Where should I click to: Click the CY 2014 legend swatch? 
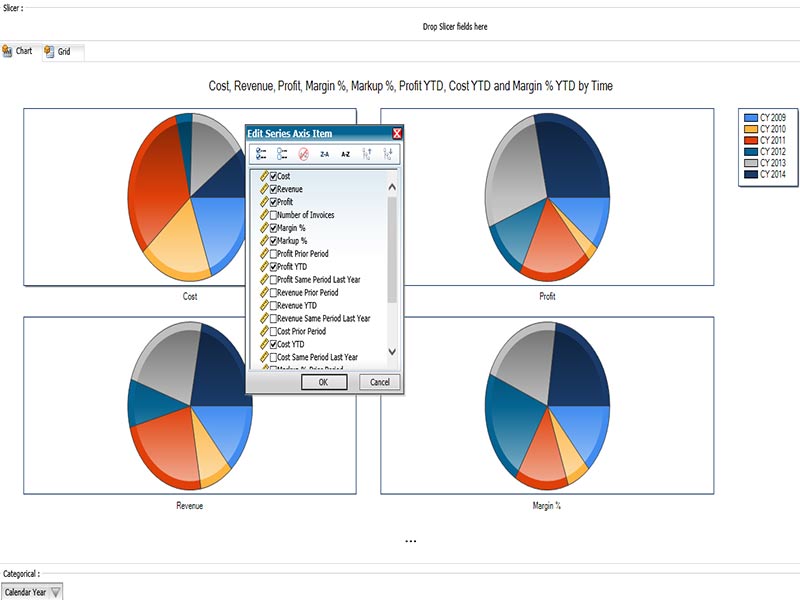[751, 174]
